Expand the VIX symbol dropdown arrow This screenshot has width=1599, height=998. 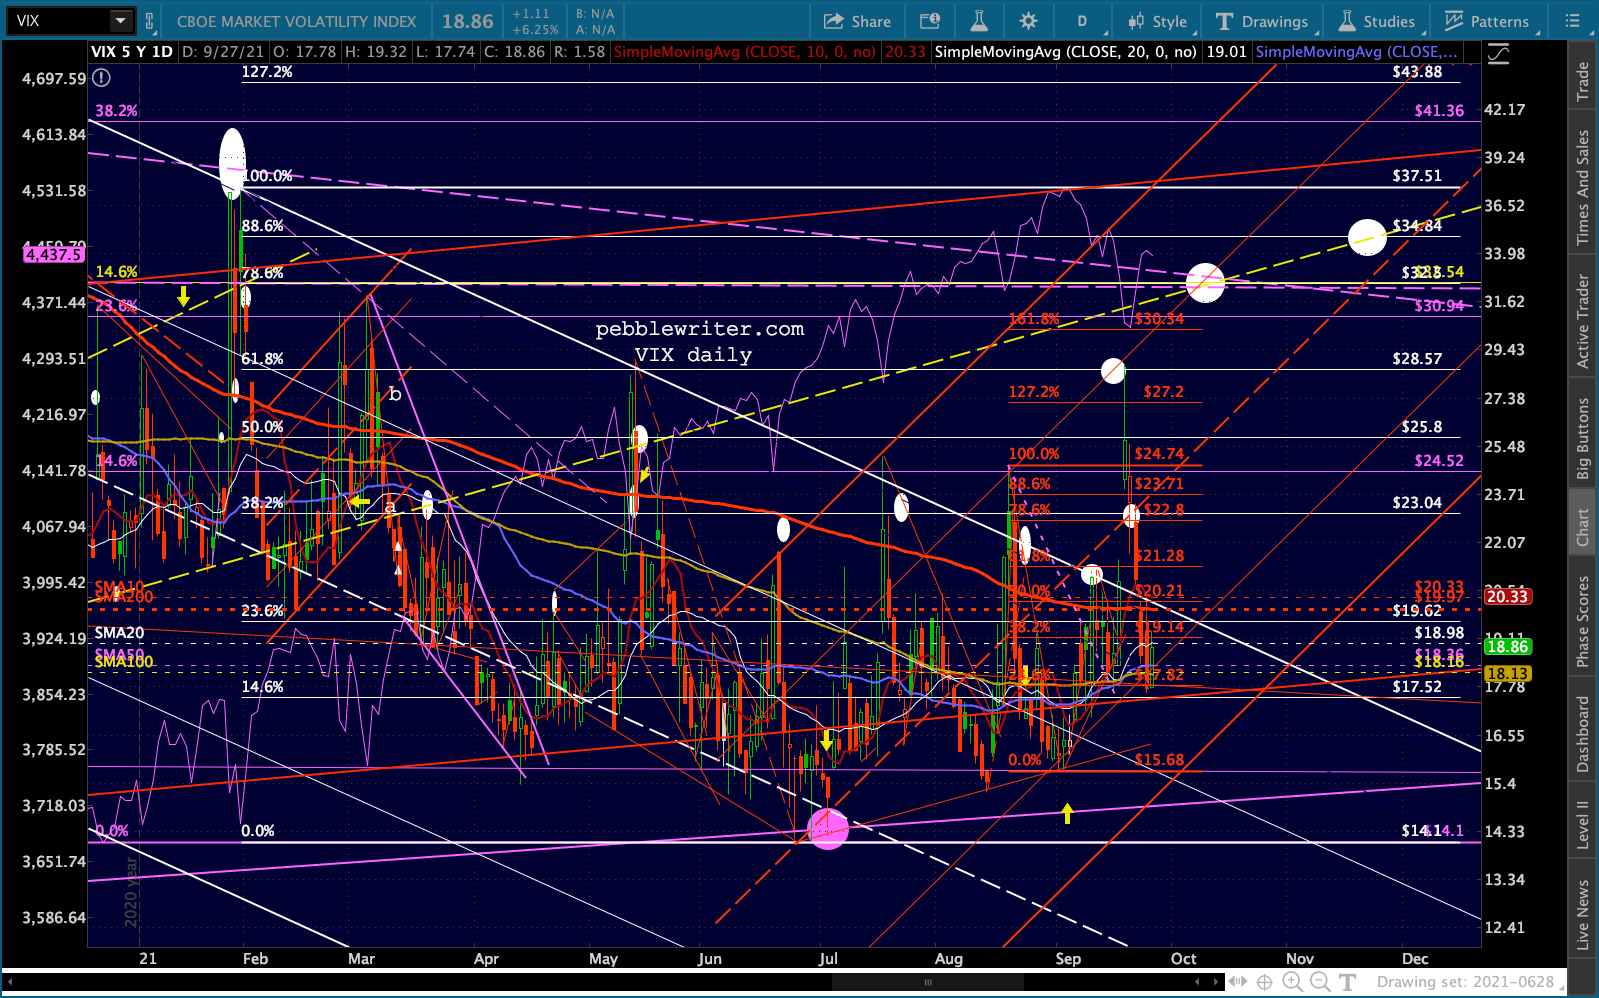coord(120,21)
